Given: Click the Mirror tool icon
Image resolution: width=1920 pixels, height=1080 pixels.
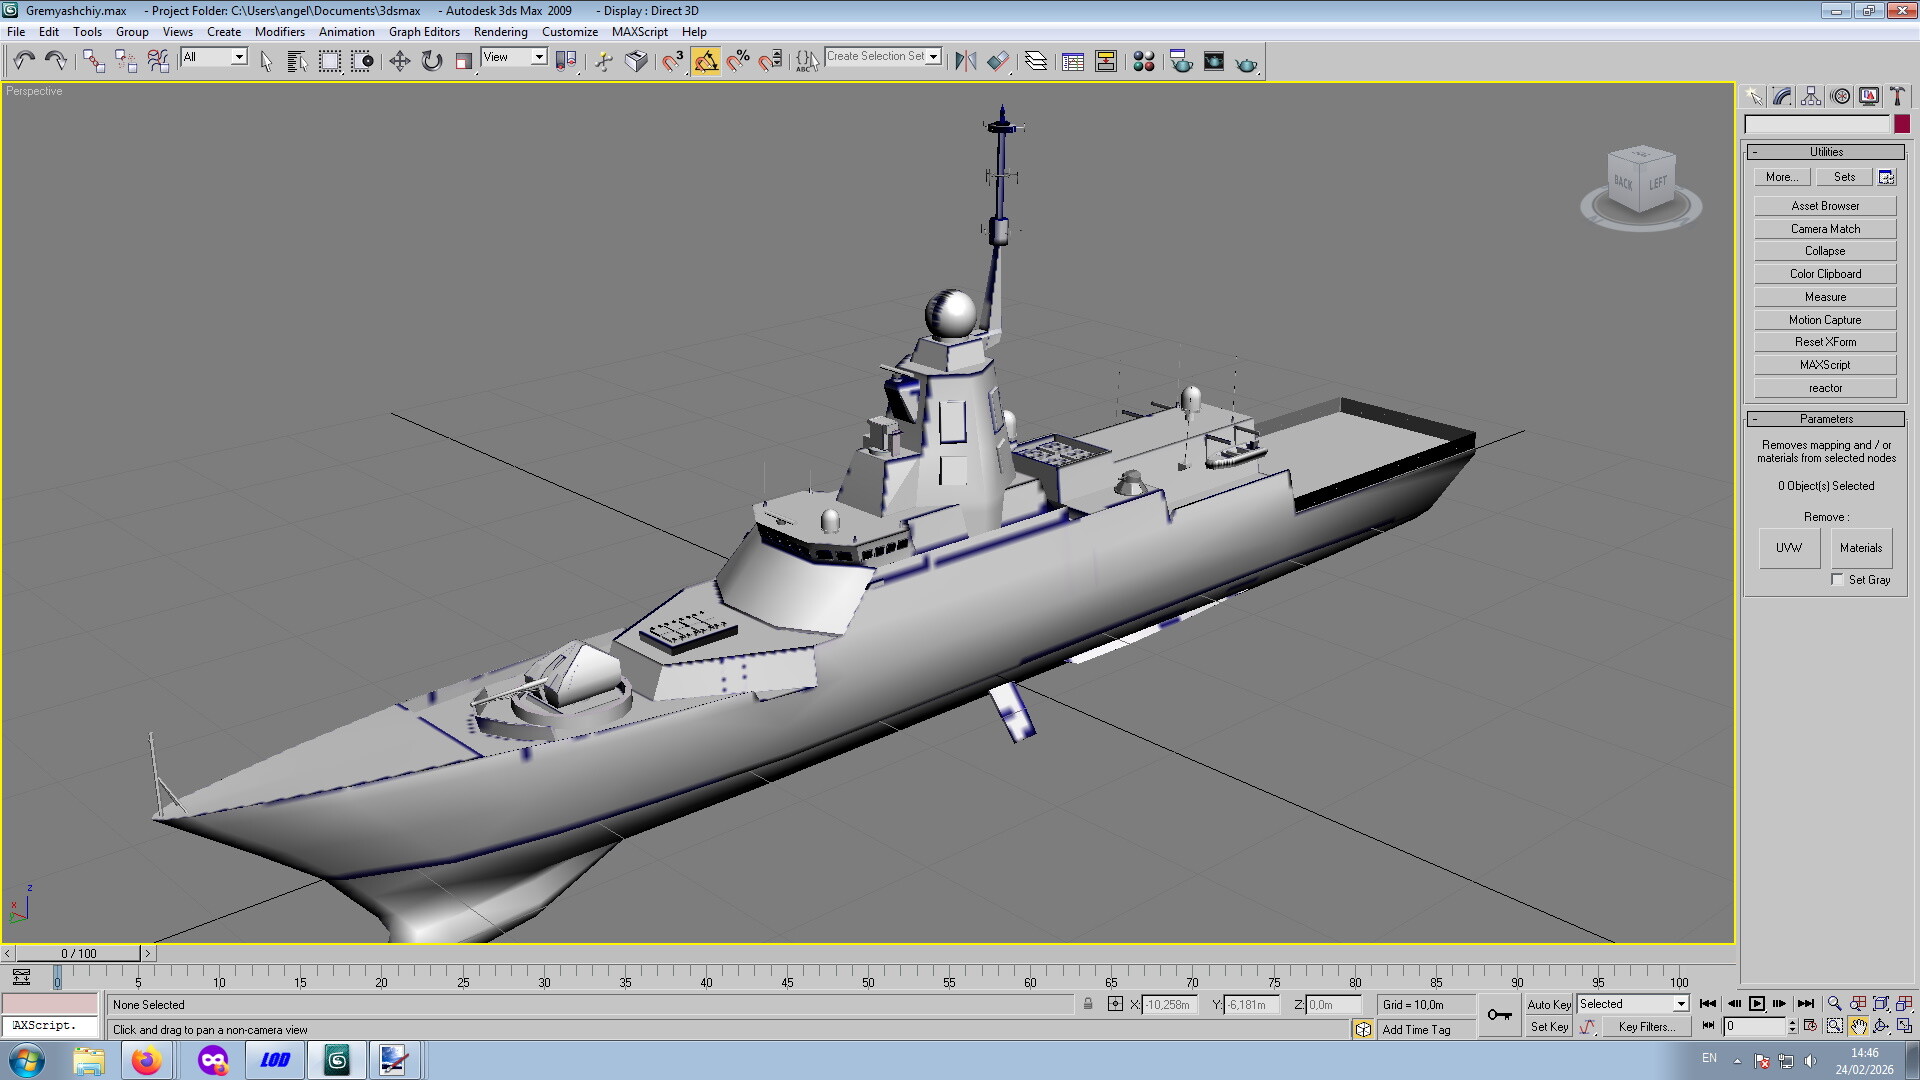Looking at the screenshot, I should click(965, 62).
